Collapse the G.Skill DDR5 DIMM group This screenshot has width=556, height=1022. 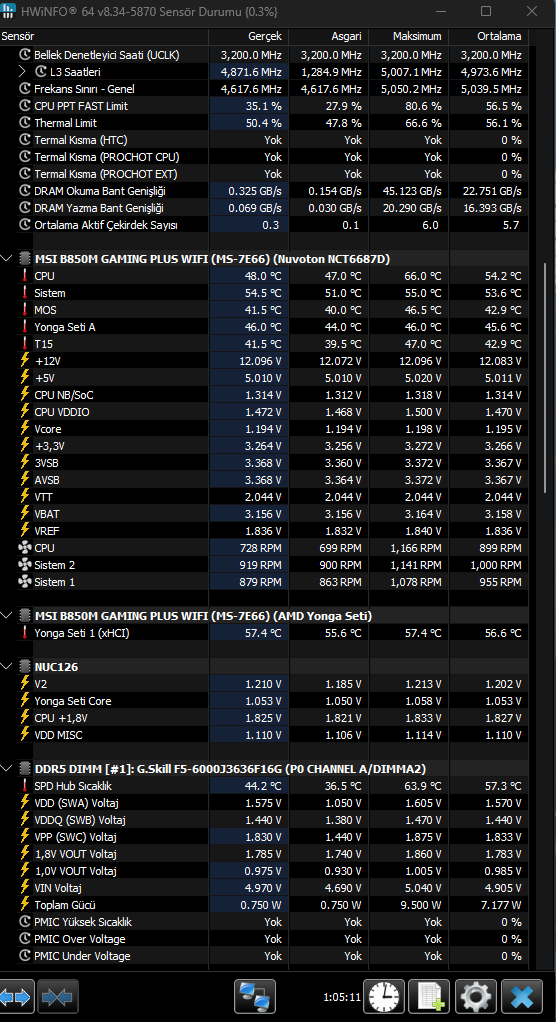(7, 768)
